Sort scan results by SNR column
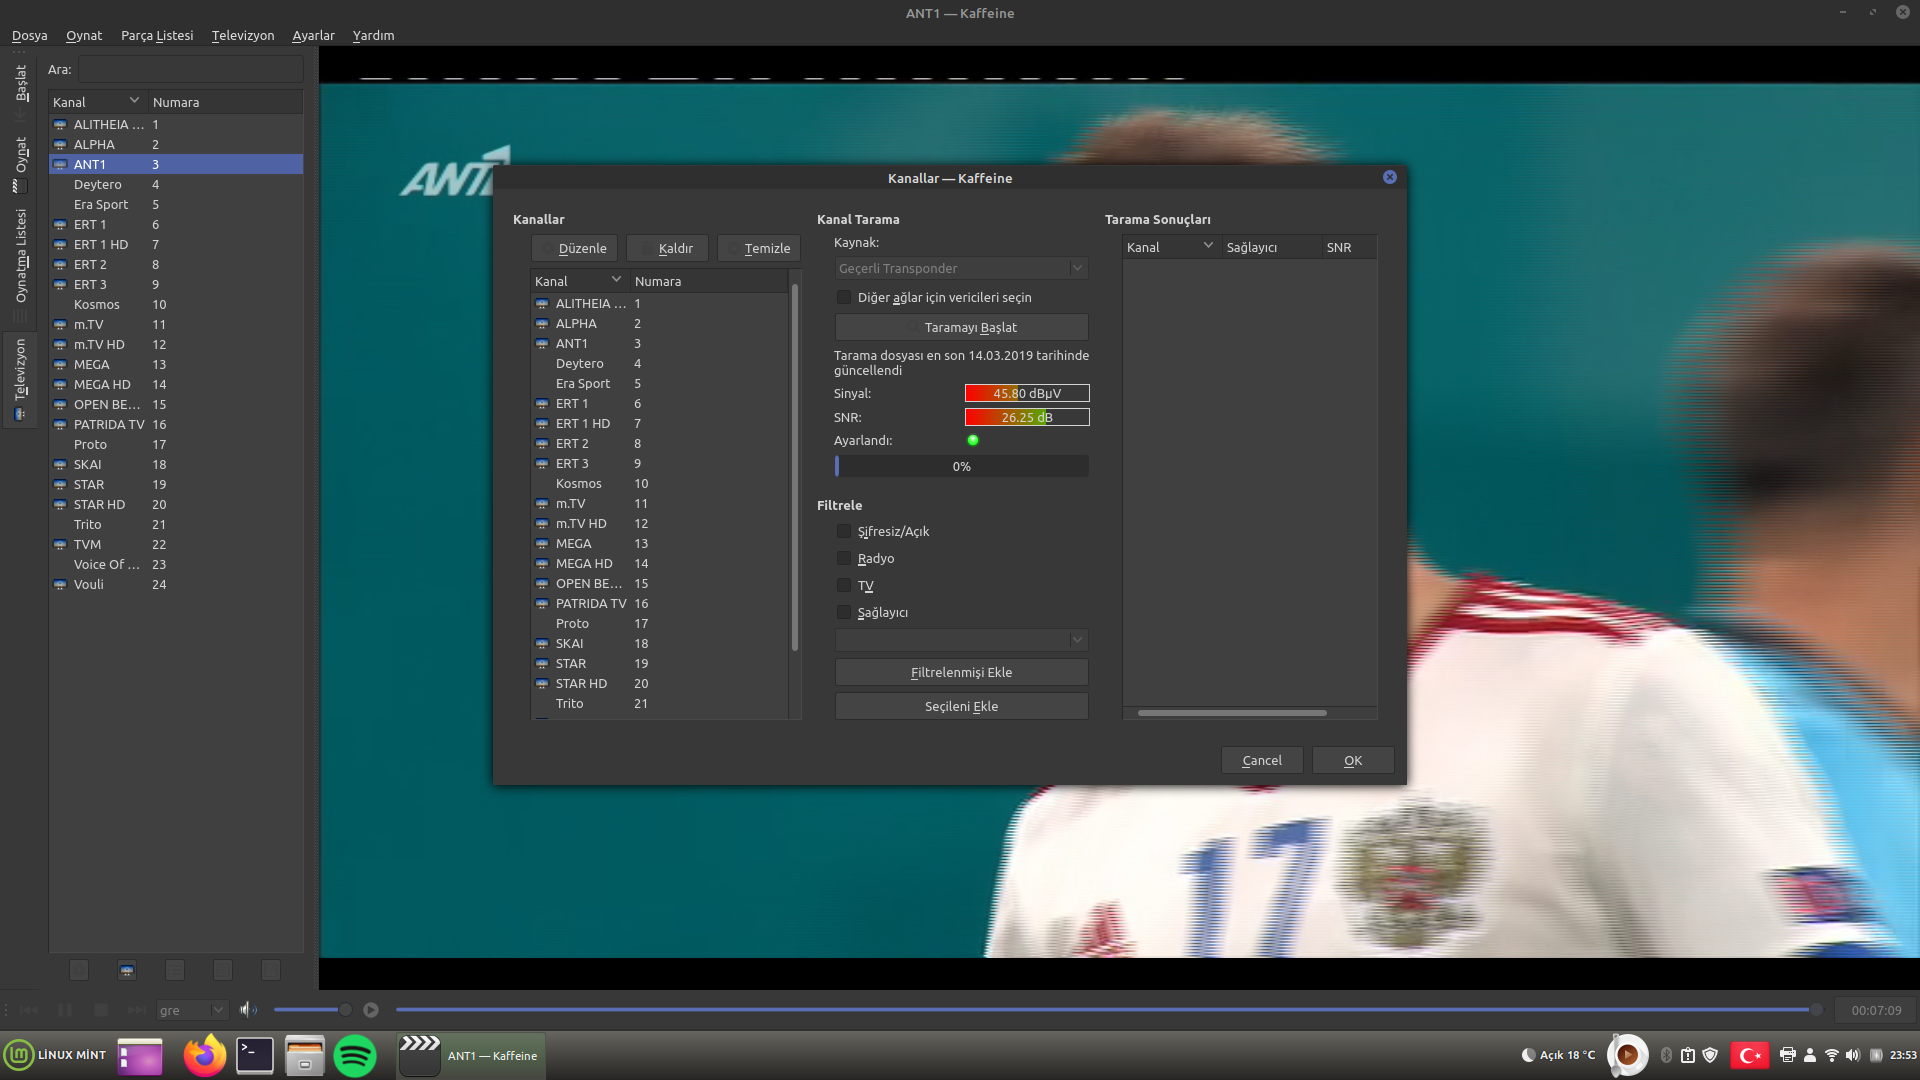The width and height of the screenshot is (1920, 1080). tap(1348, 247)
